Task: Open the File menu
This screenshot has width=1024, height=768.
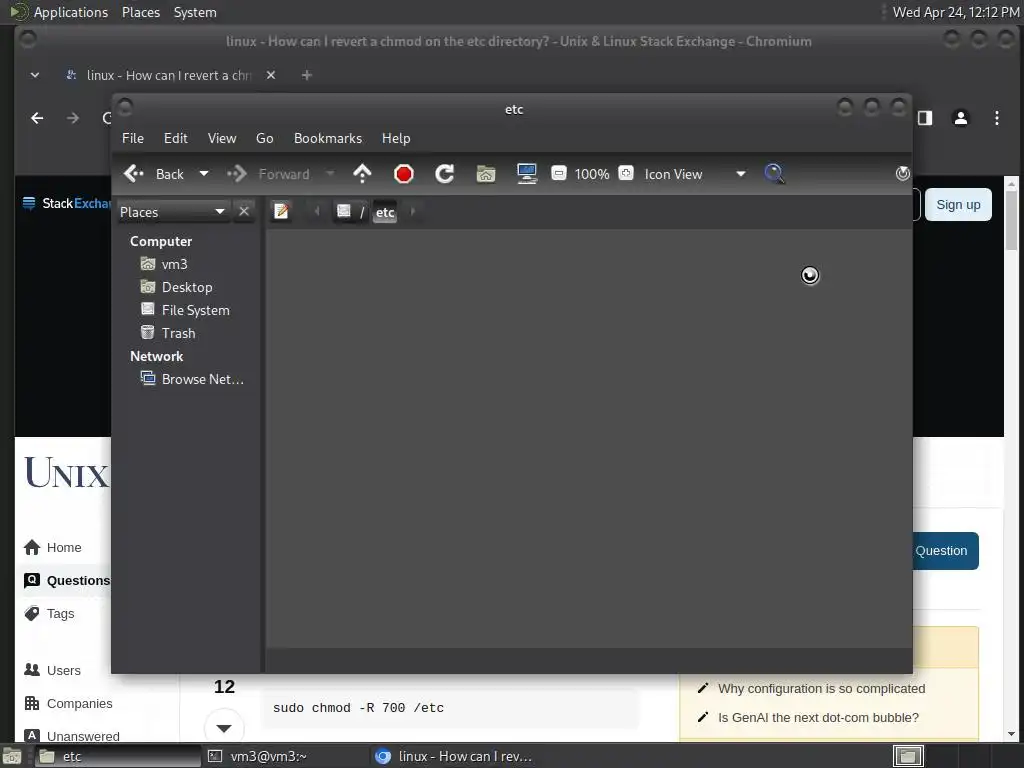Action: 133,138
